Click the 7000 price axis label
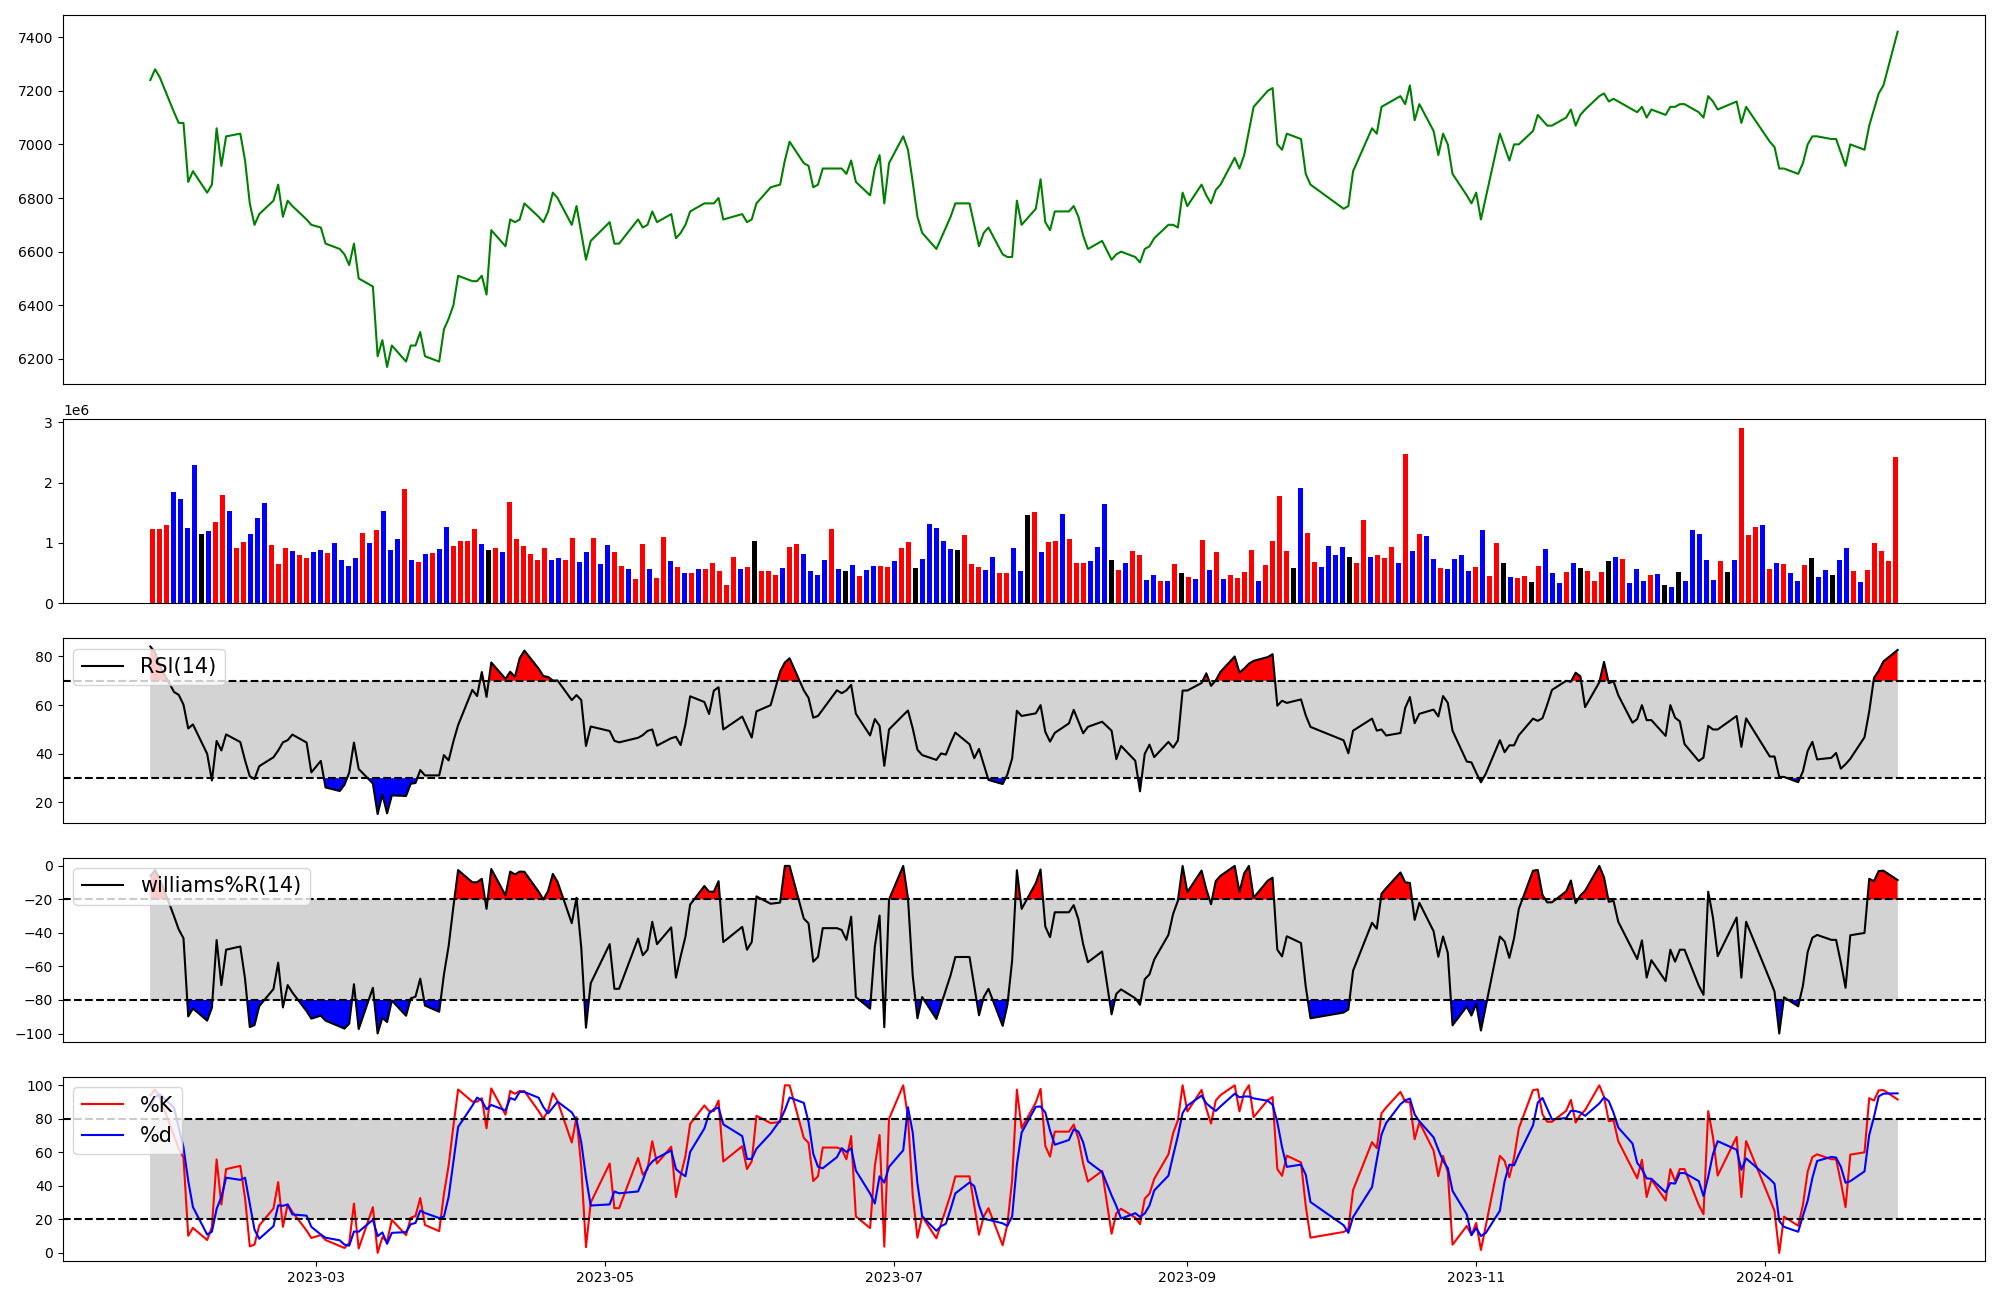 pos(35,145)
